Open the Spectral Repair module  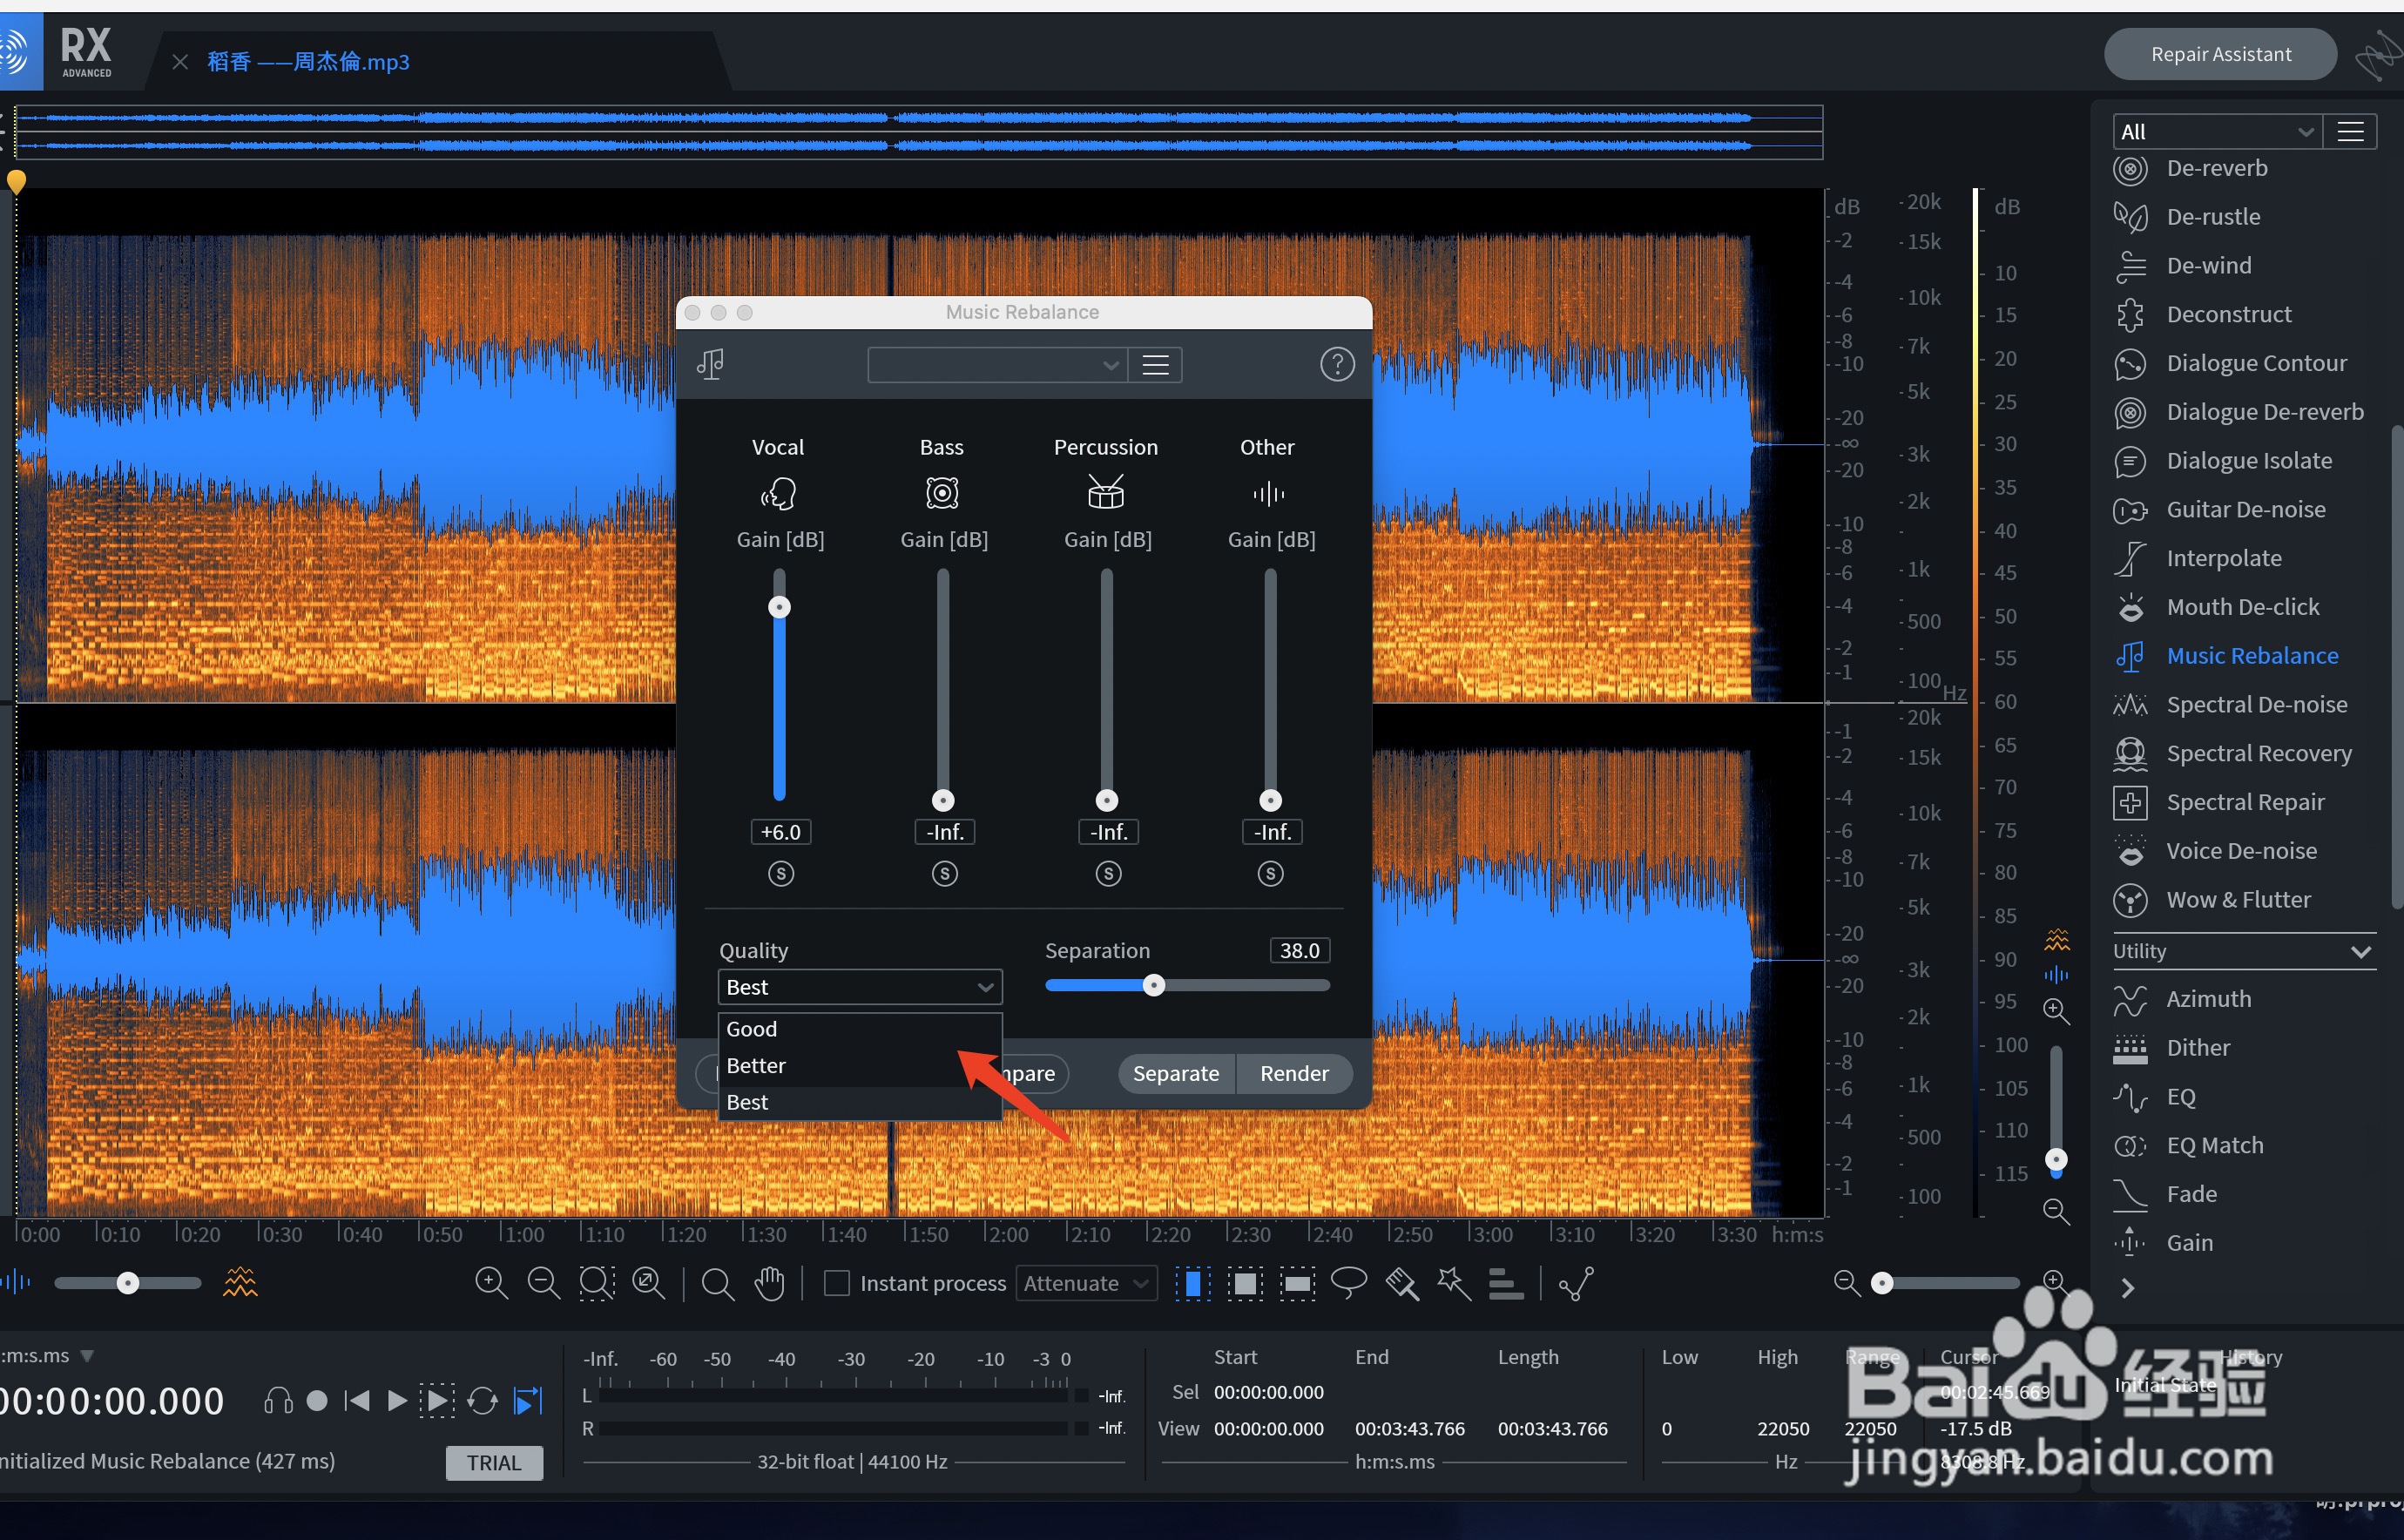pos(2245,802)
